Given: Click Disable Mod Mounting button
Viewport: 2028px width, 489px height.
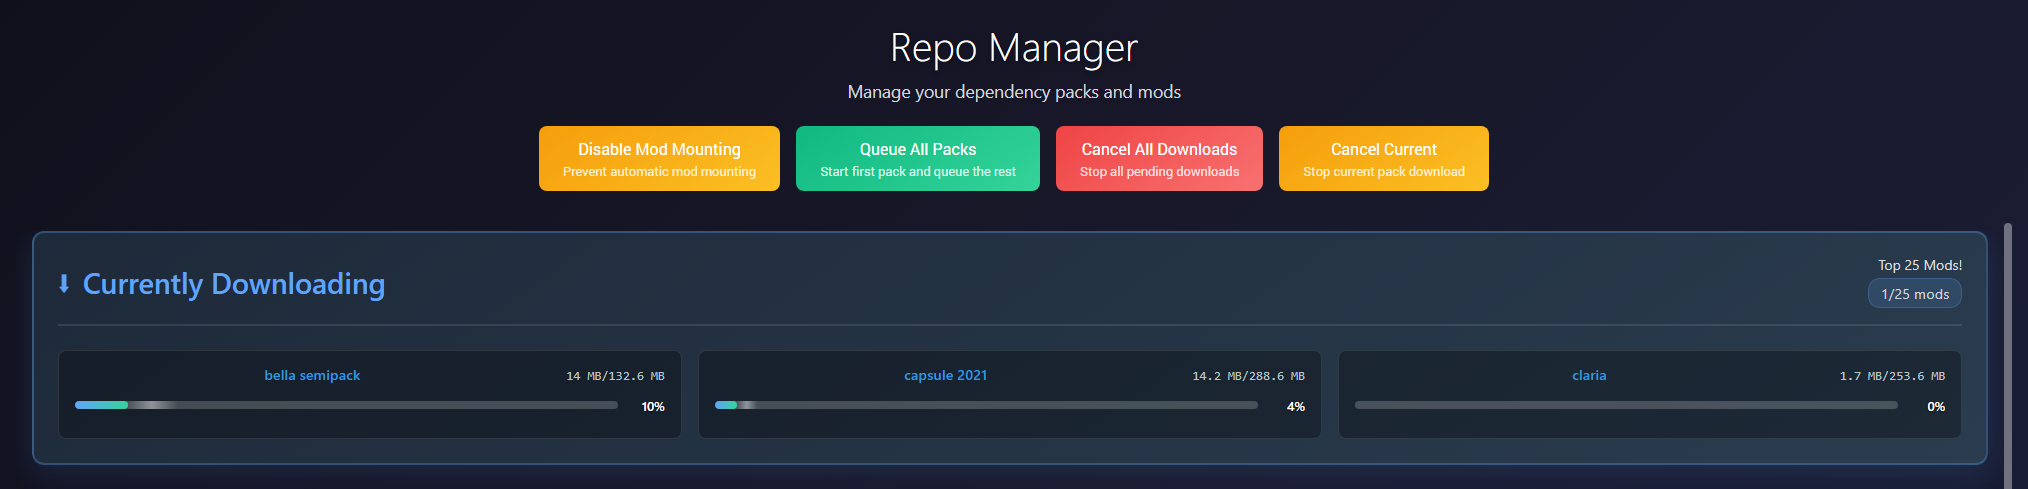Looking at the screenshot, I should tap(659, 158).
